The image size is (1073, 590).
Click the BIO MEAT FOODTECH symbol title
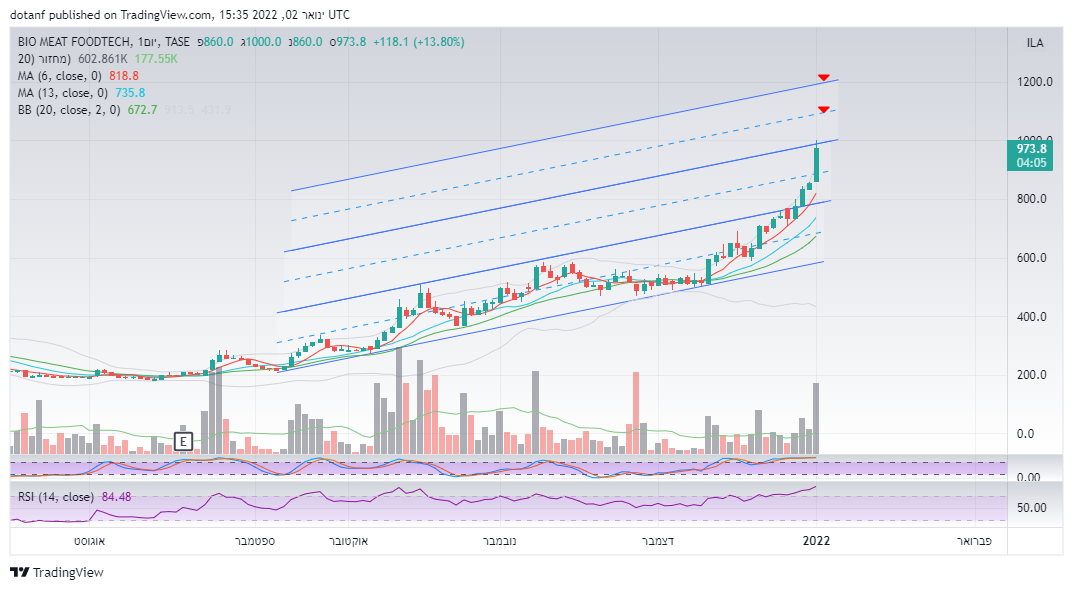point(74,42)
